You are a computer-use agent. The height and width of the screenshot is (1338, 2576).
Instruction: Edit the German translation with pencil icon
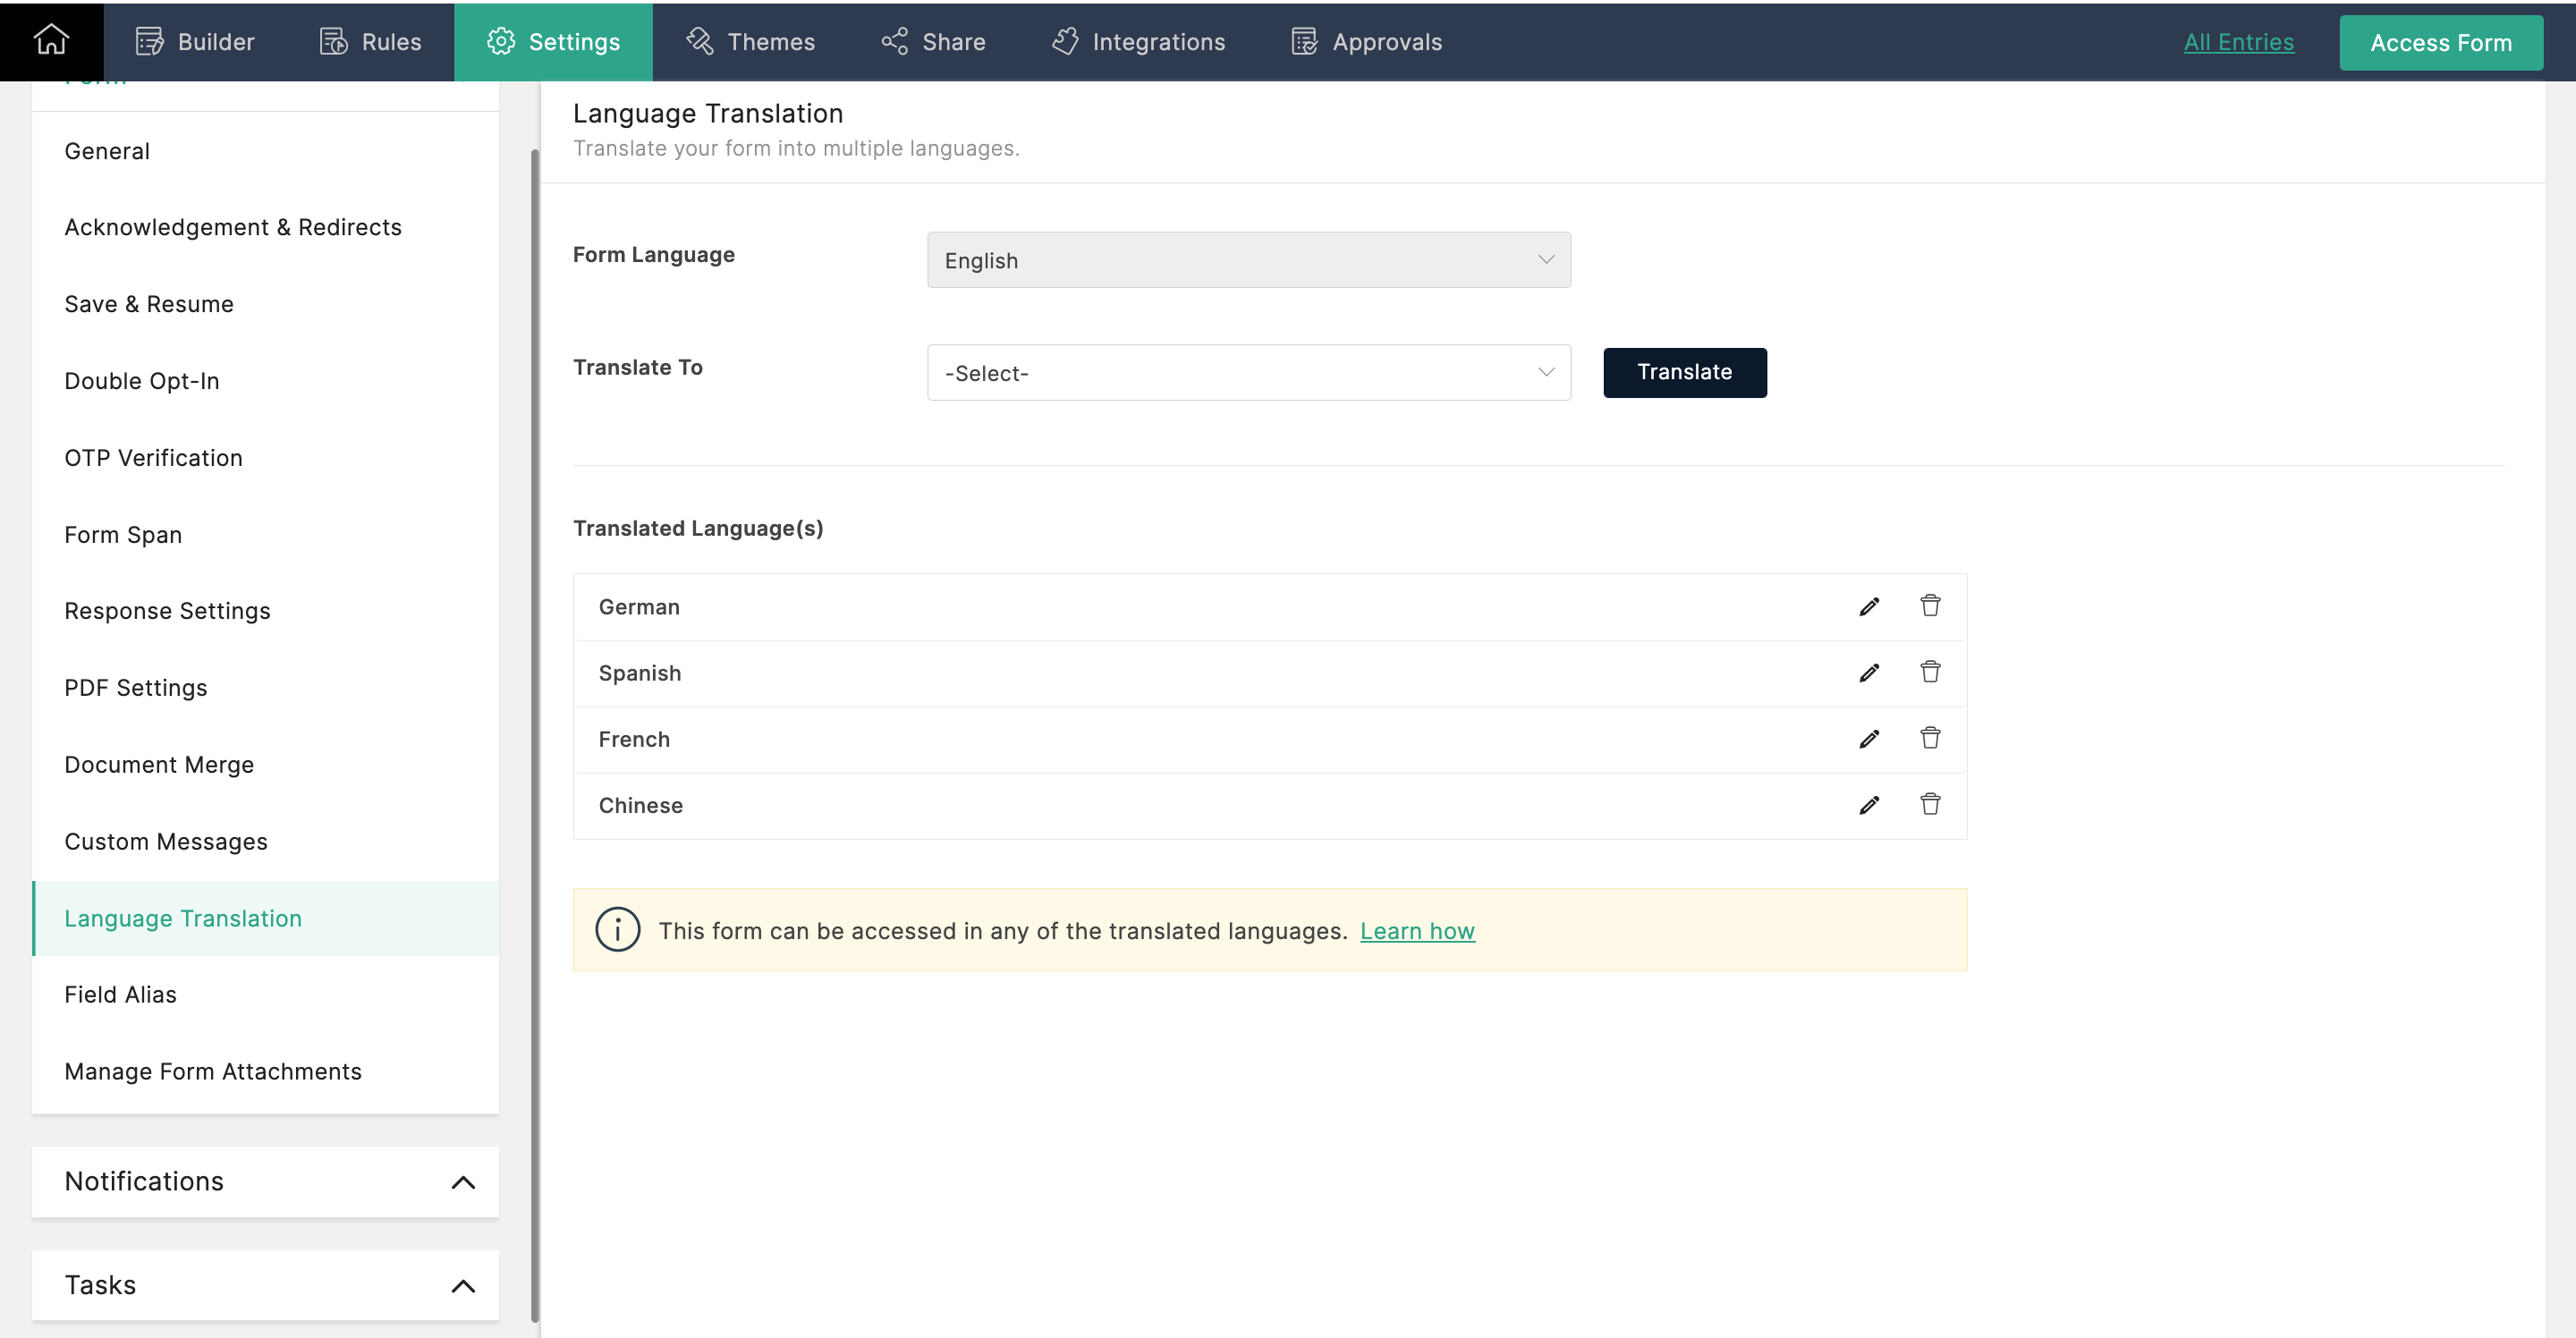[1868, 607]
